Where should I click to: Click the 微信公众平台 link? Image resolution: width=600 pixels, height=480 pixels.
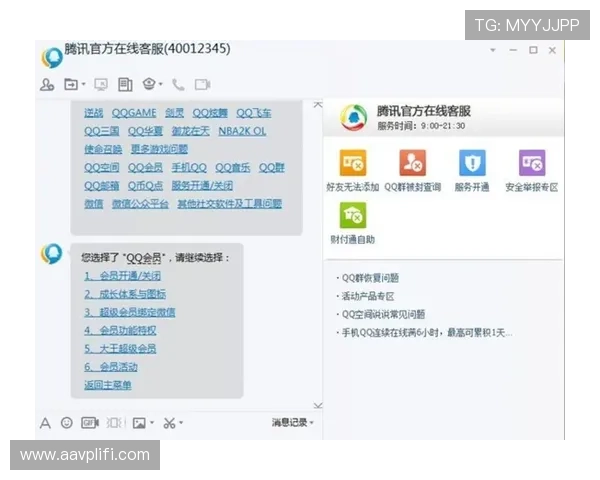[140, 204]
